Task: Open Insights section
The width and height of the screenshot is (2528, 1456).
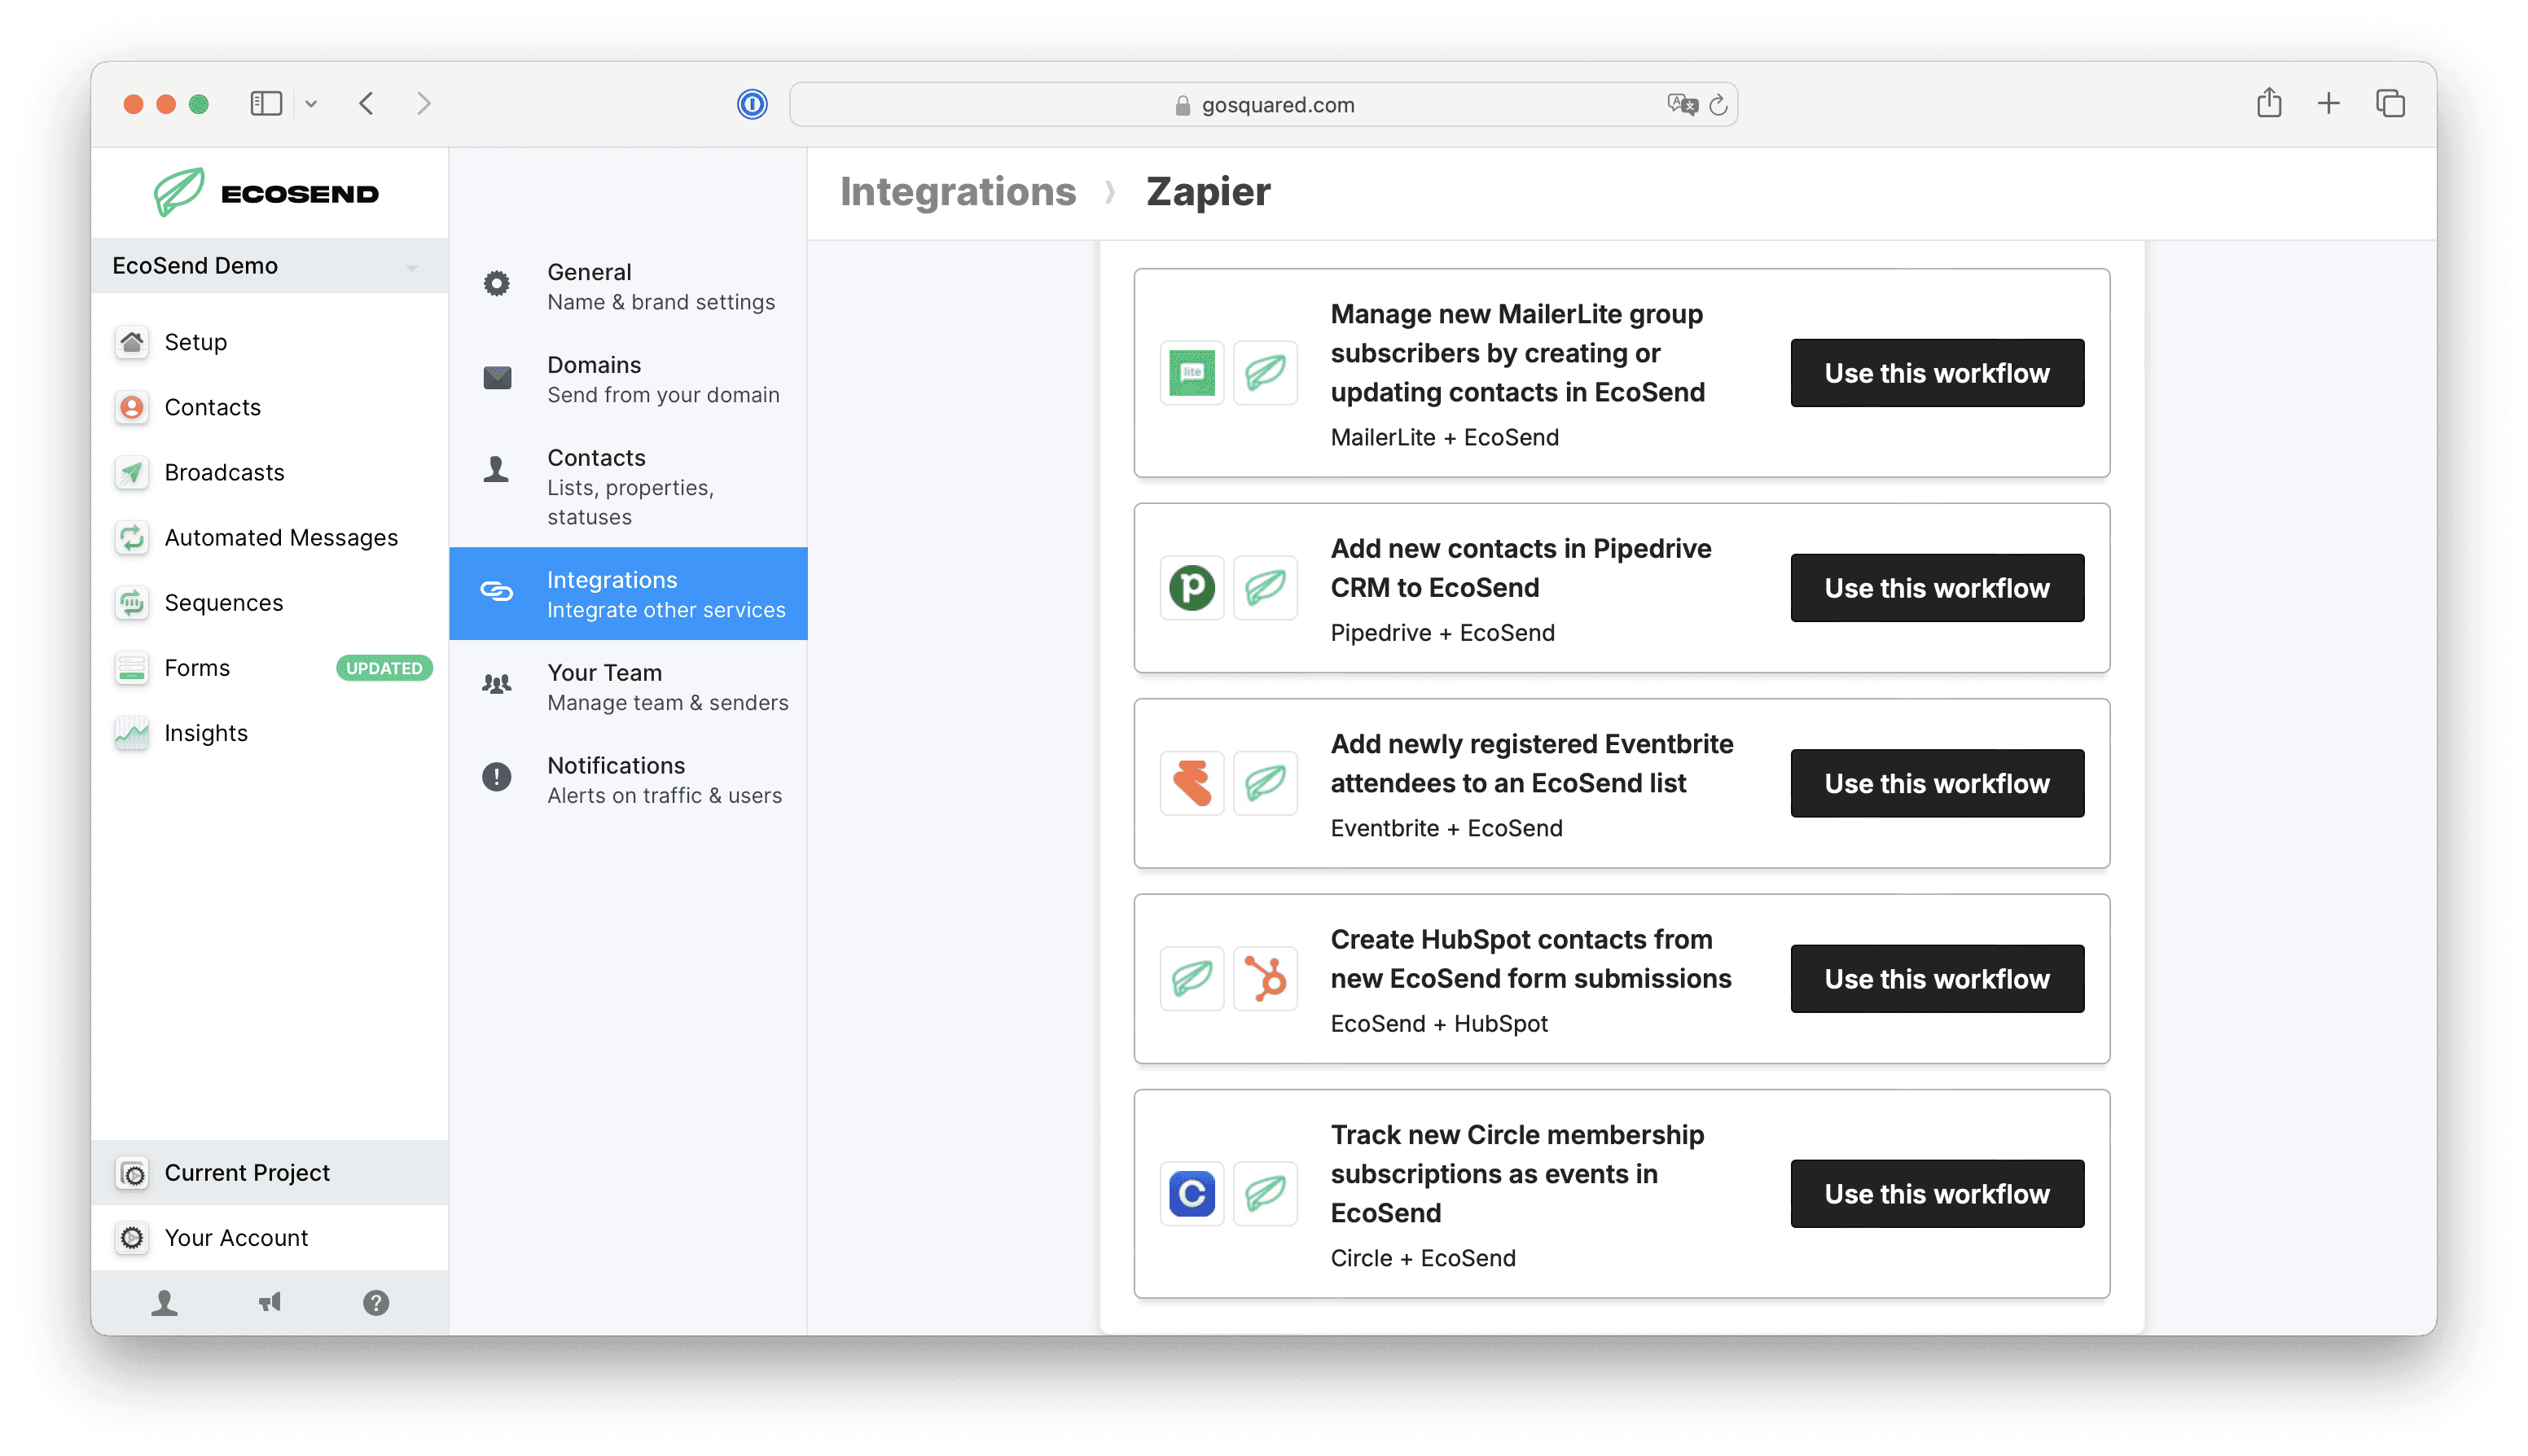Action: (x=269, y=733)
